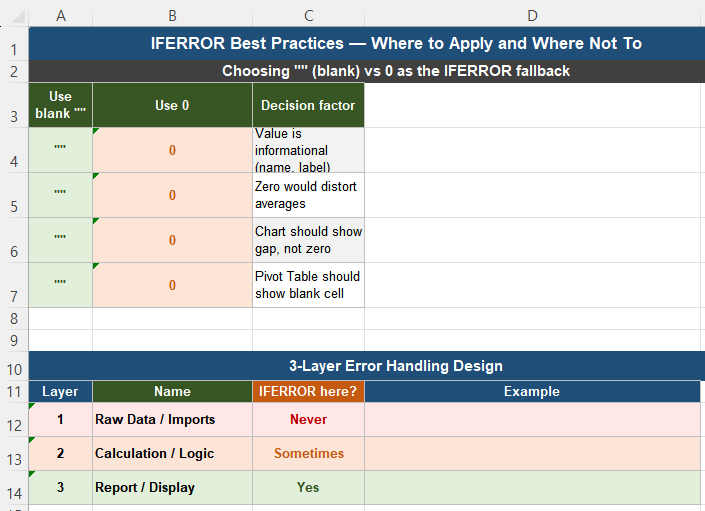Select 'Zero would distort averages' cell

click(308, 195)
